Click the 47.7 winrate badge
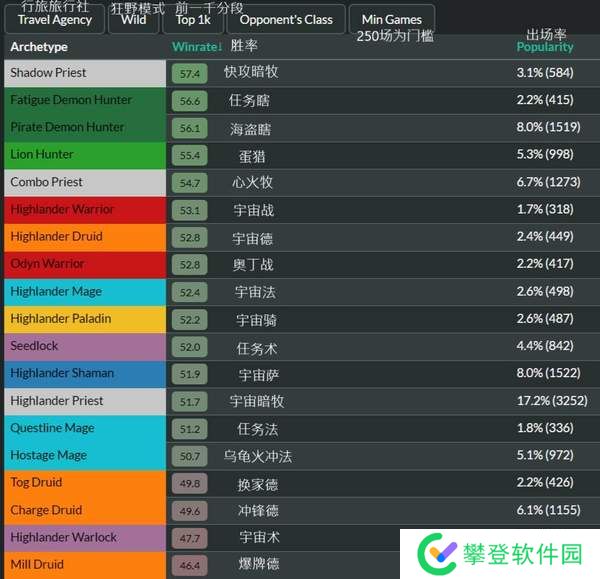The image size is (600, 579). coord(190,538)
